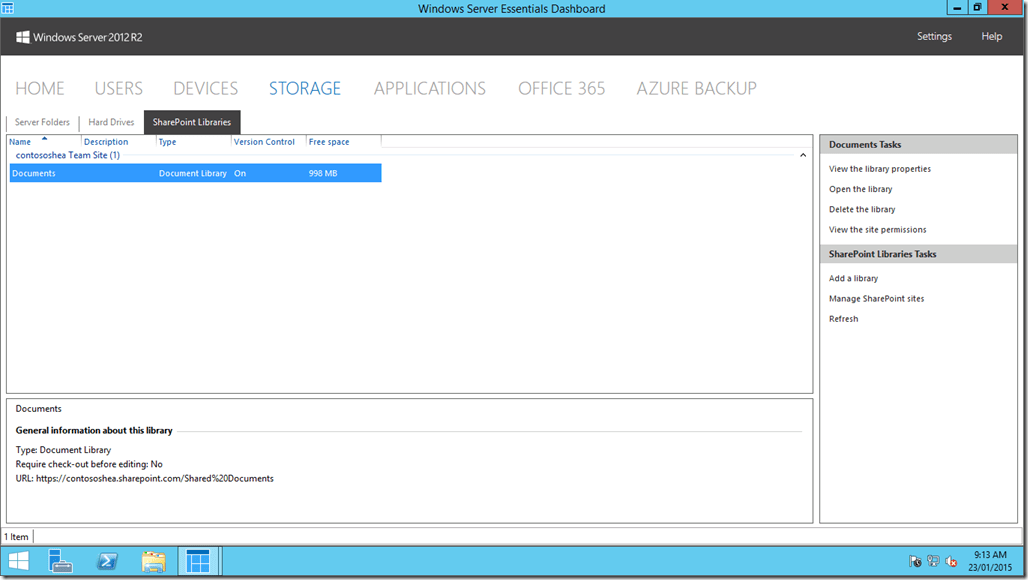Click the network status icon in the tray
This screenshot has height=580, width=1028.
tap(933, 561)
